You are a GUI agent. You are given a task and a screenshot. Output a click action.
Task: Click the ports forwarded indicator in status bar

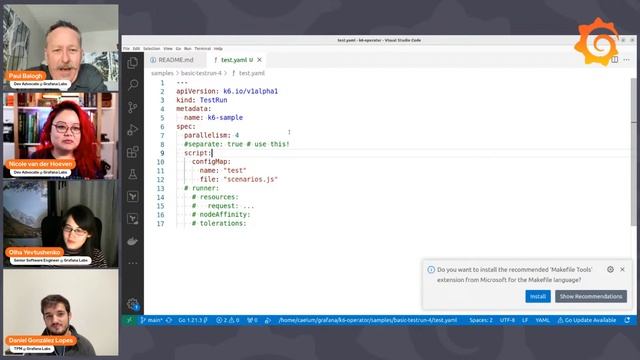click(252, 320)
